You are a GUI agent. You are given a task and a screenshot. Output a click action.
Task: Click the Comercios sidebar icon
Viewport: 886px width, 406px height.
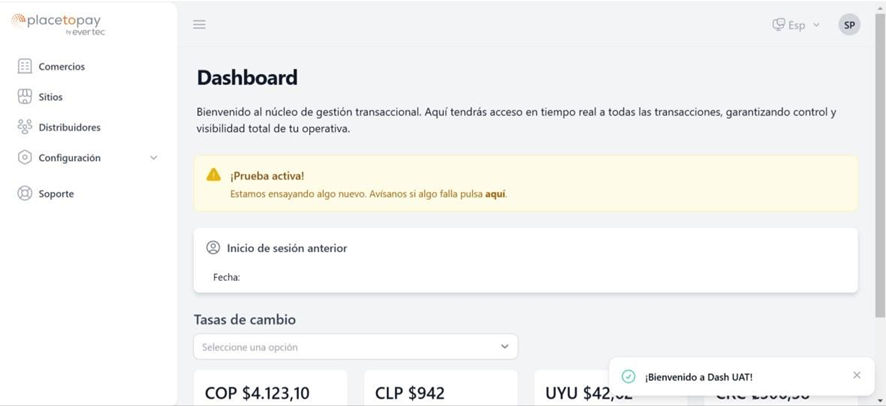25,66
